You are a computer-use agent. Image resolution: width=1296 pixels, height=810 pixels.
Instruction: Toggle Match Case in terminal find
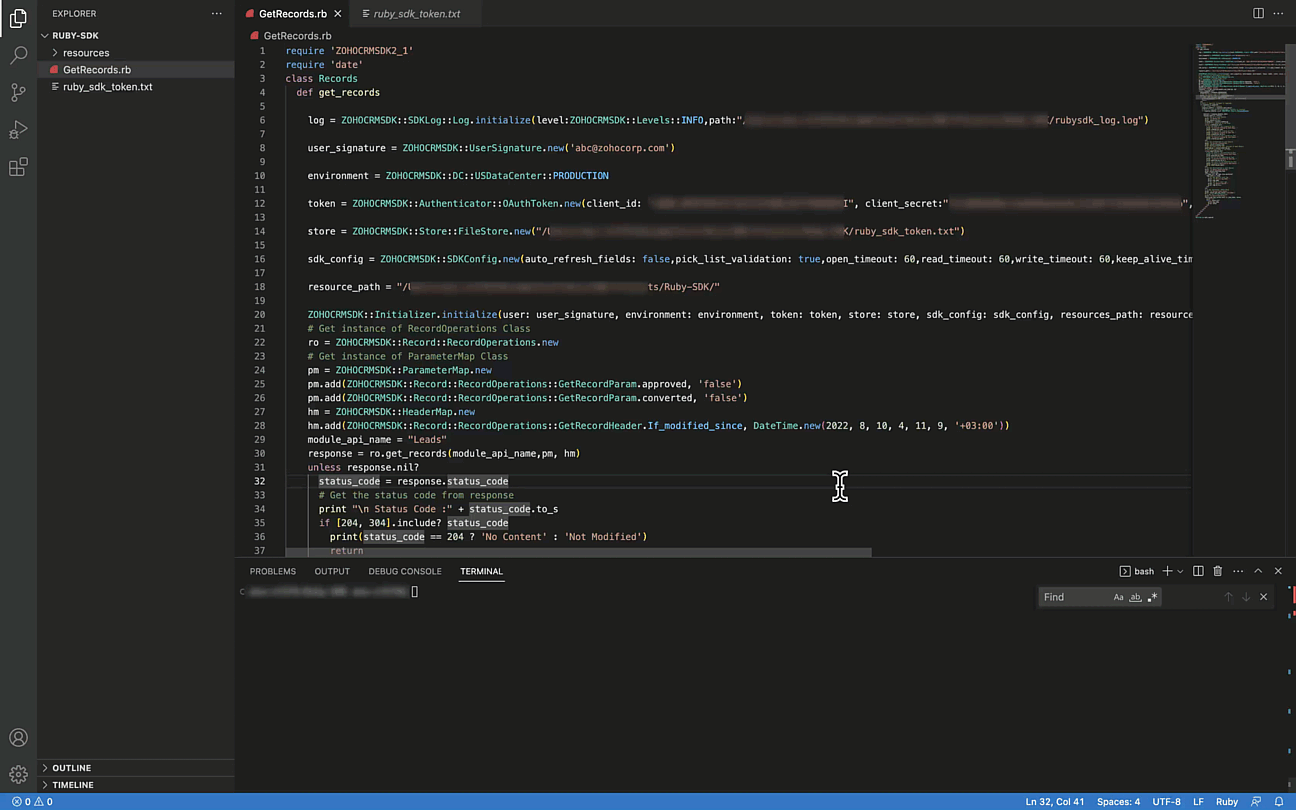point(1118,597)
